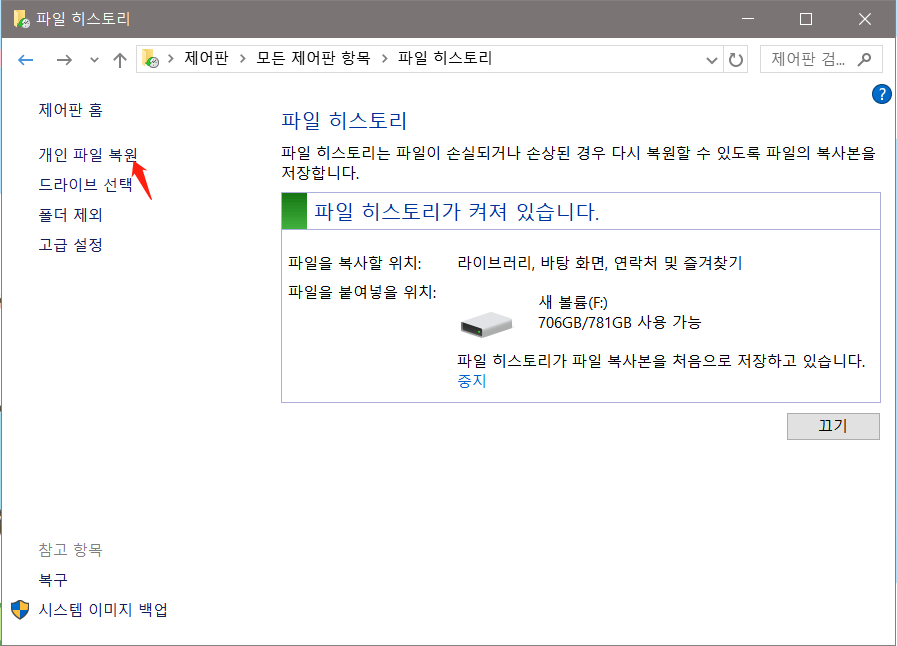Expand the address bar dropdown arrow

pos(712,59)
